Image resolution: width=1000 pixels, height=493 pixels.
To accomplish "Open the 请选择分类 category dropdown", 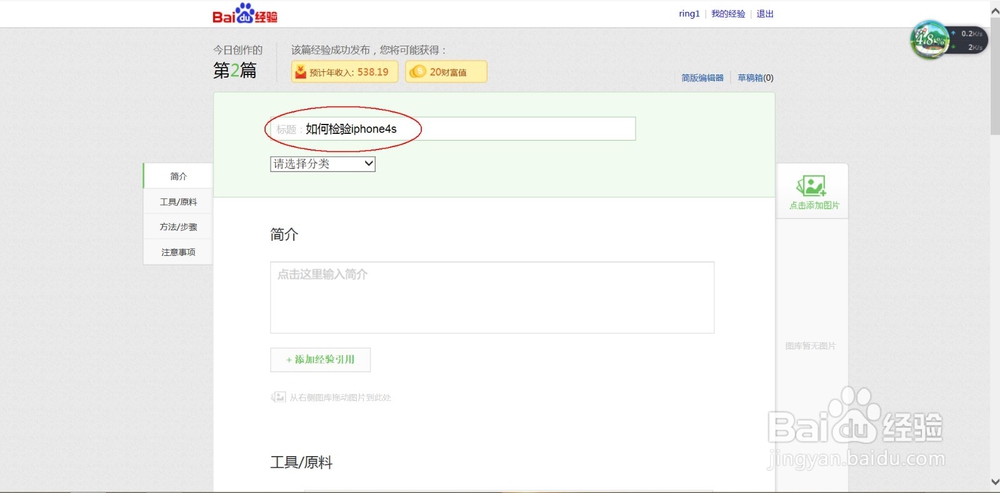I will [x=323, y=164].
